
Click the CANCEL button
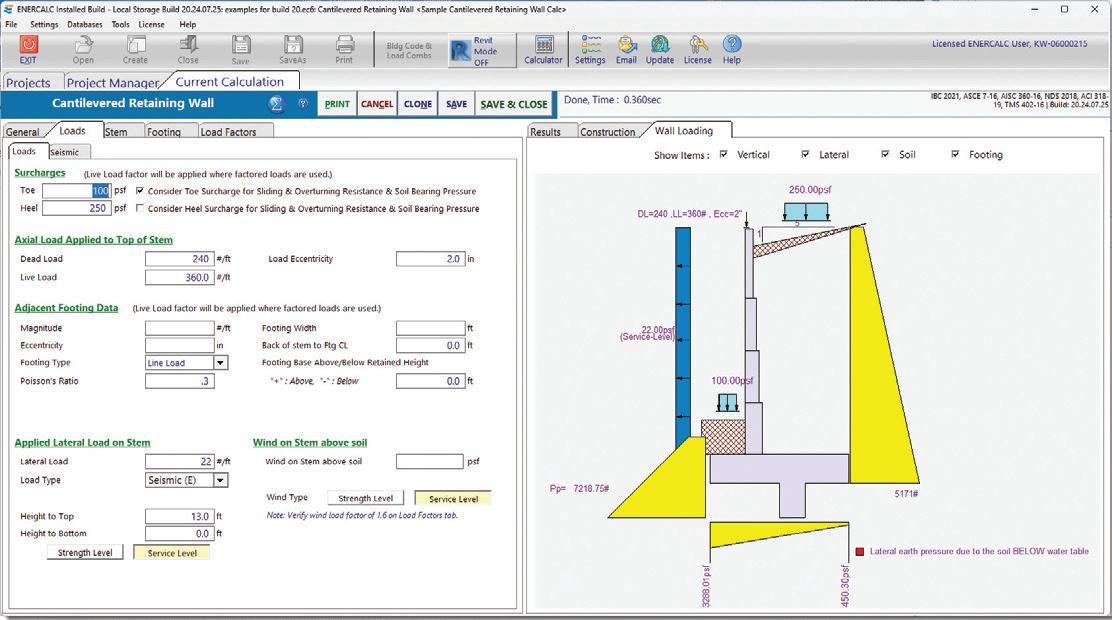(377, 104)
